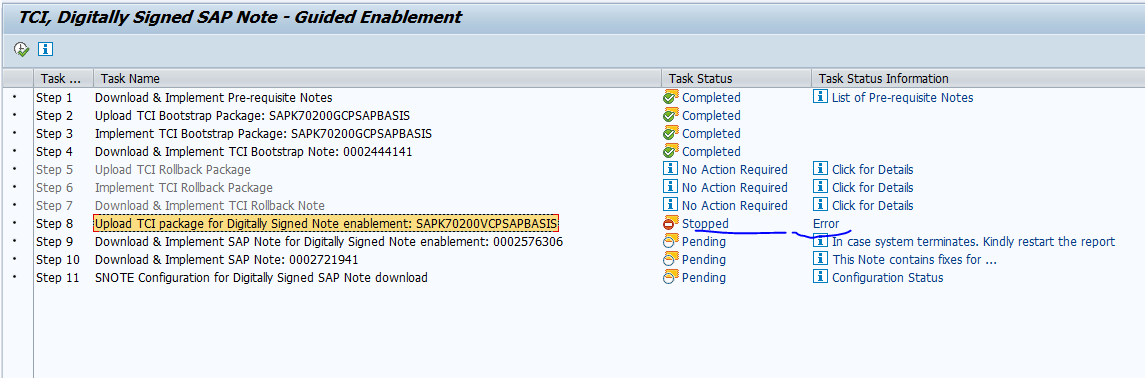The image size is (1145, 378).
Task: Click the Step 8 cell
Action: pyautogui.click(x=55, y=223)
